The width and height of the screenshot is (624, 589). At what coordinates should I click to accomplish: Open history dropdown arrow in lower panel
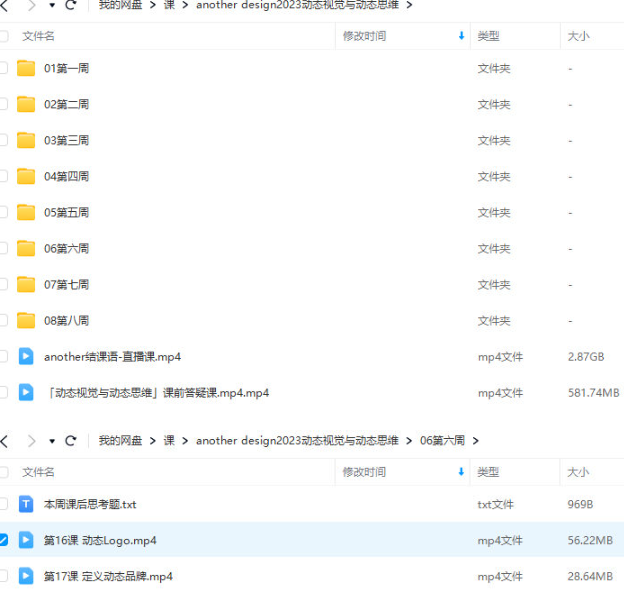[x=52, y=441]
